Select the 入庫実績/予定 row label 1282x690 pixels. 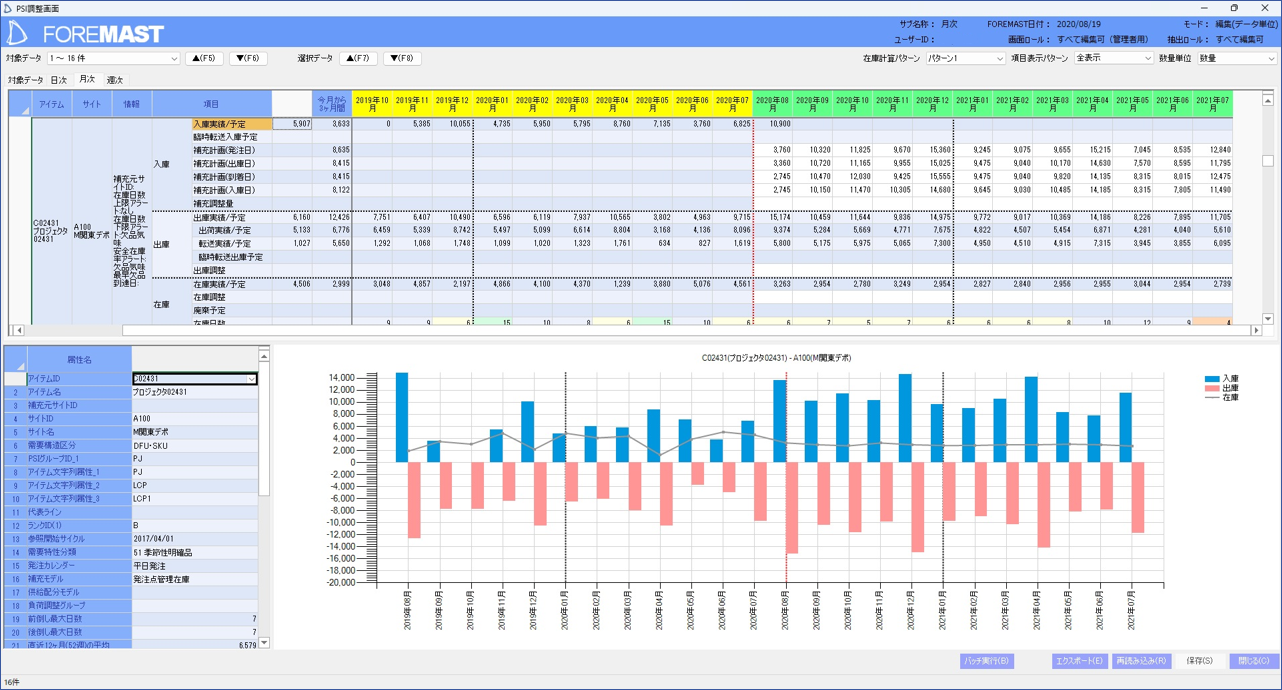pos(231,124)
